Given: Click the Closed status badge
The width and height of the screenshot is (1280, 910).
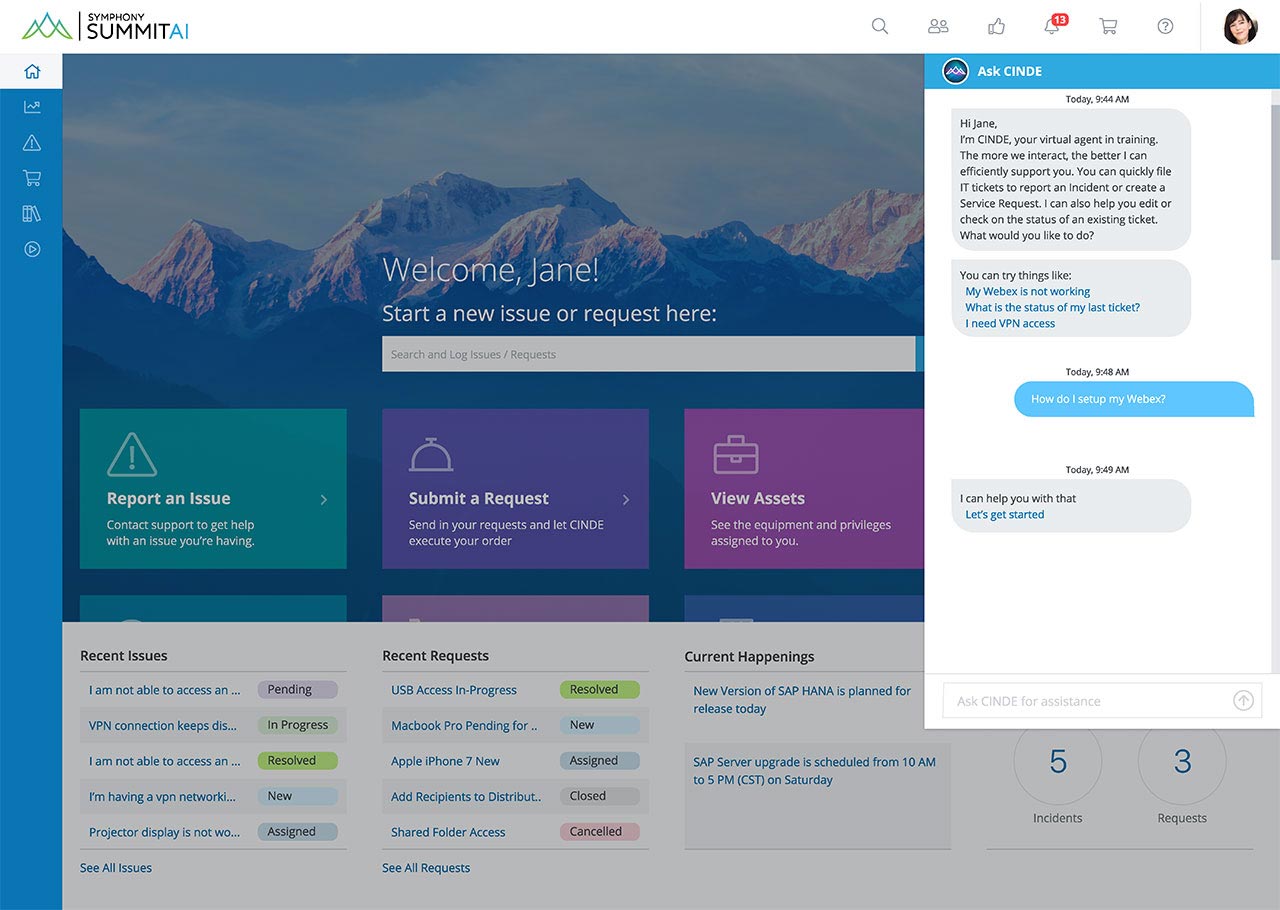Looking at the screenshot, I should click(x=600, y=796).
